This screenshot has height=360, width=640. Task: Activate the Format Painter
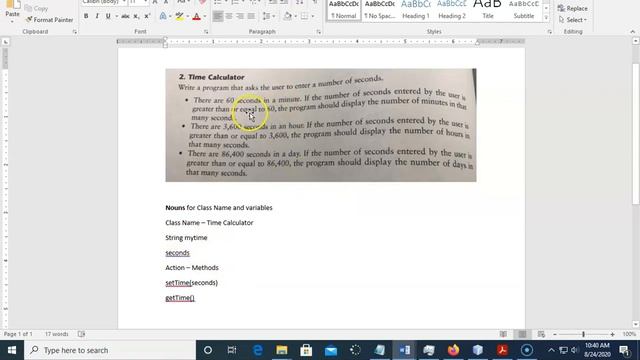(x=49, y=20)
